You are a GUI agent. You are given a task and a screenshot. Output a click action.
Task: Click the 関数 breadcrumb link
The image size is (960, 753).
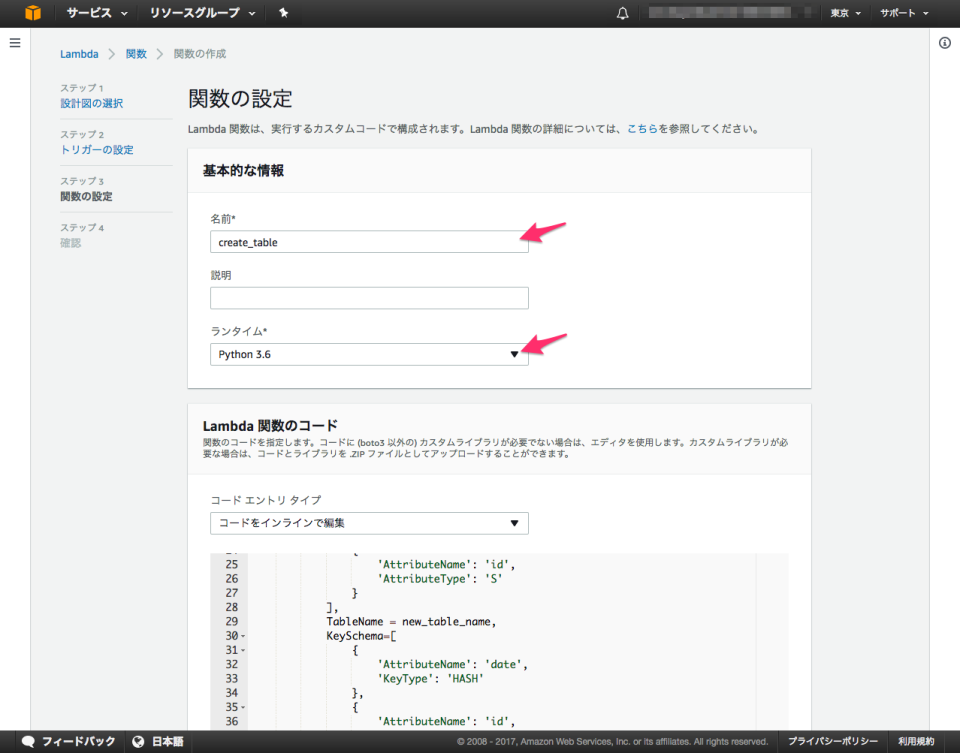click(136, 54)
